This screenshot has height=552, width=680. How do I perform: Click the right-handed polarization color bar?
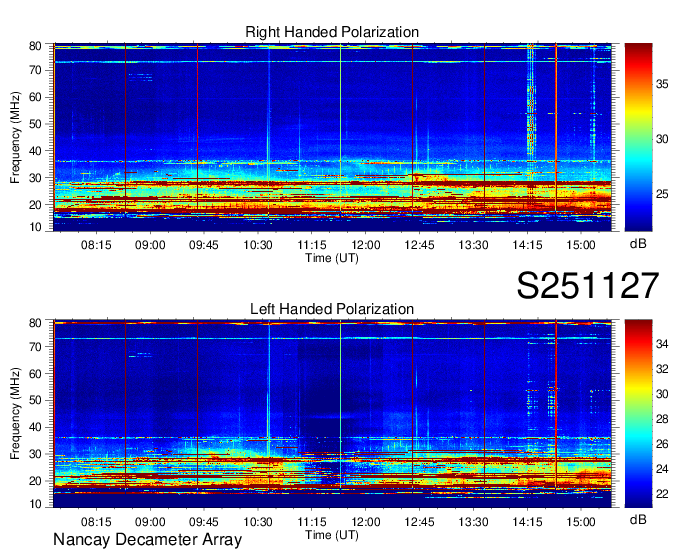click(638, 135)
